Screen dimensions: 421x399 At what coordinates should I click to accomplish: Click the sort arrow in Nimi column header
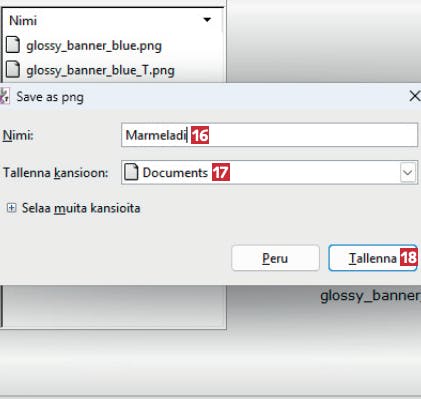coord(207,20)
